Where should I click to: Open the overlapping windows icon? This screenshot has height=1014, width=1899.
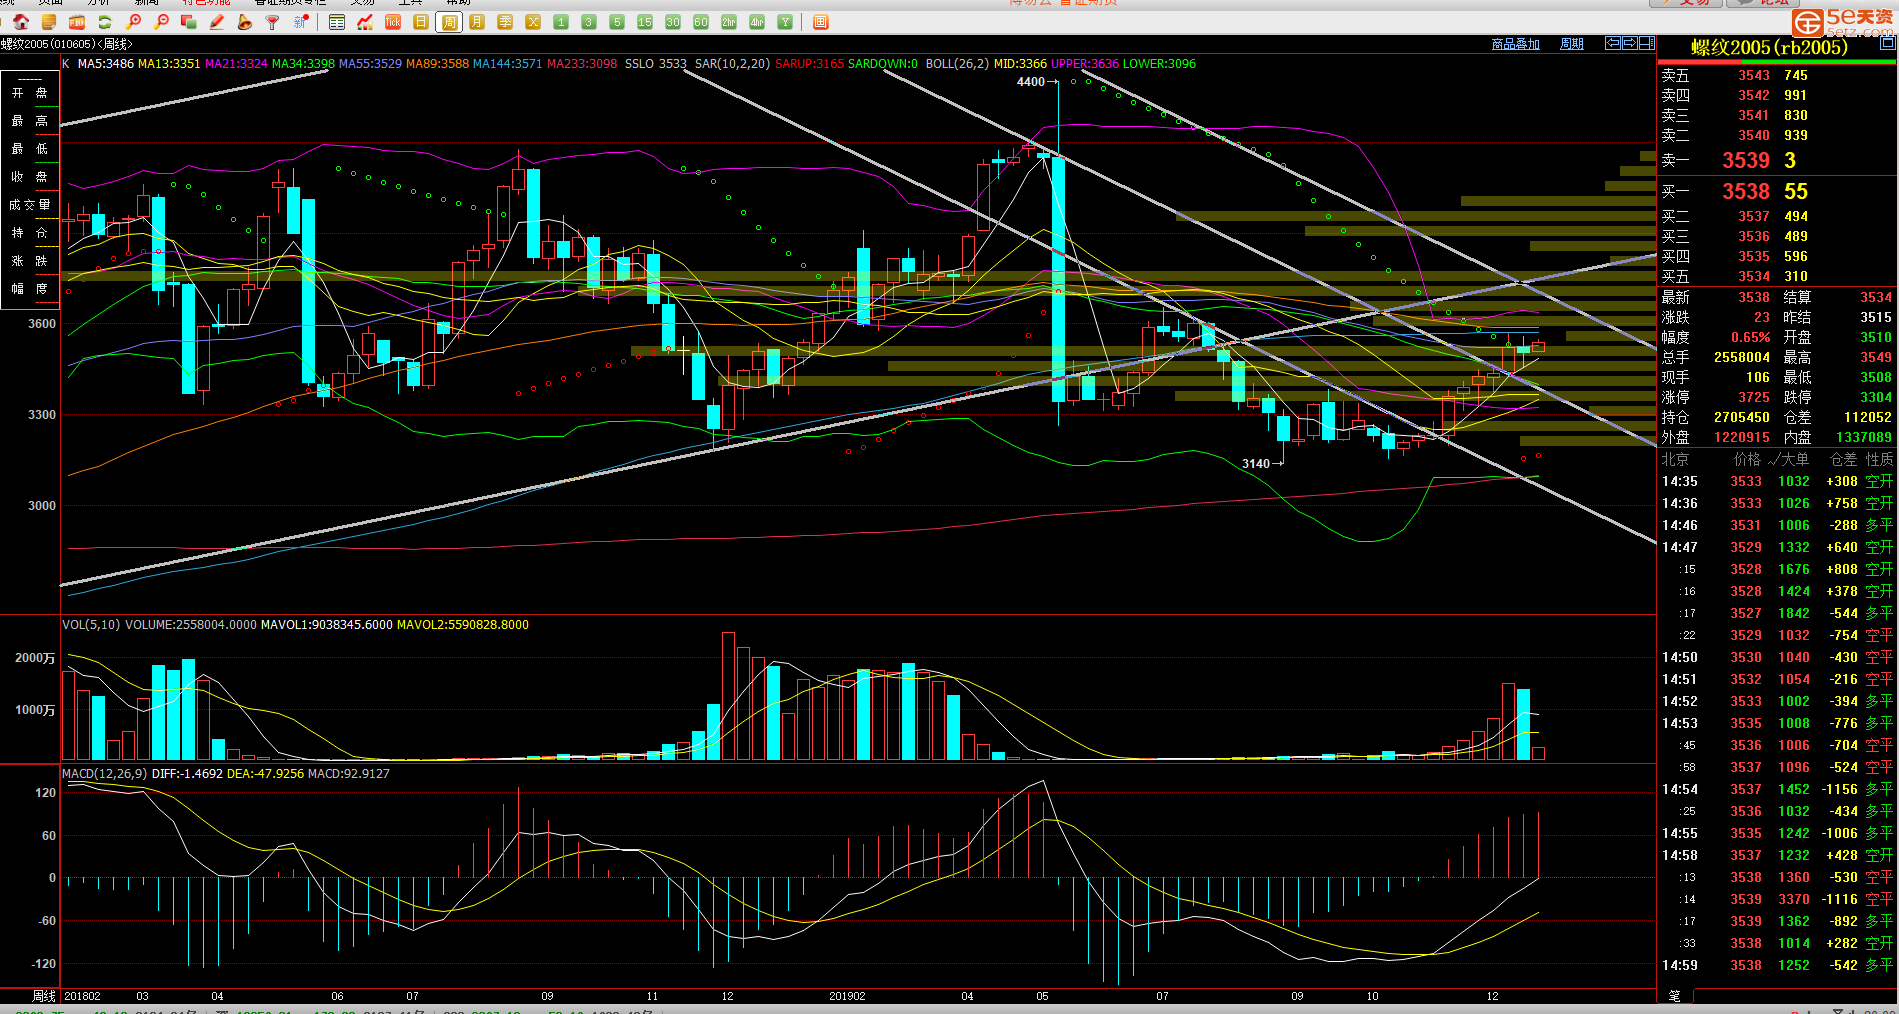pos(189,22)
